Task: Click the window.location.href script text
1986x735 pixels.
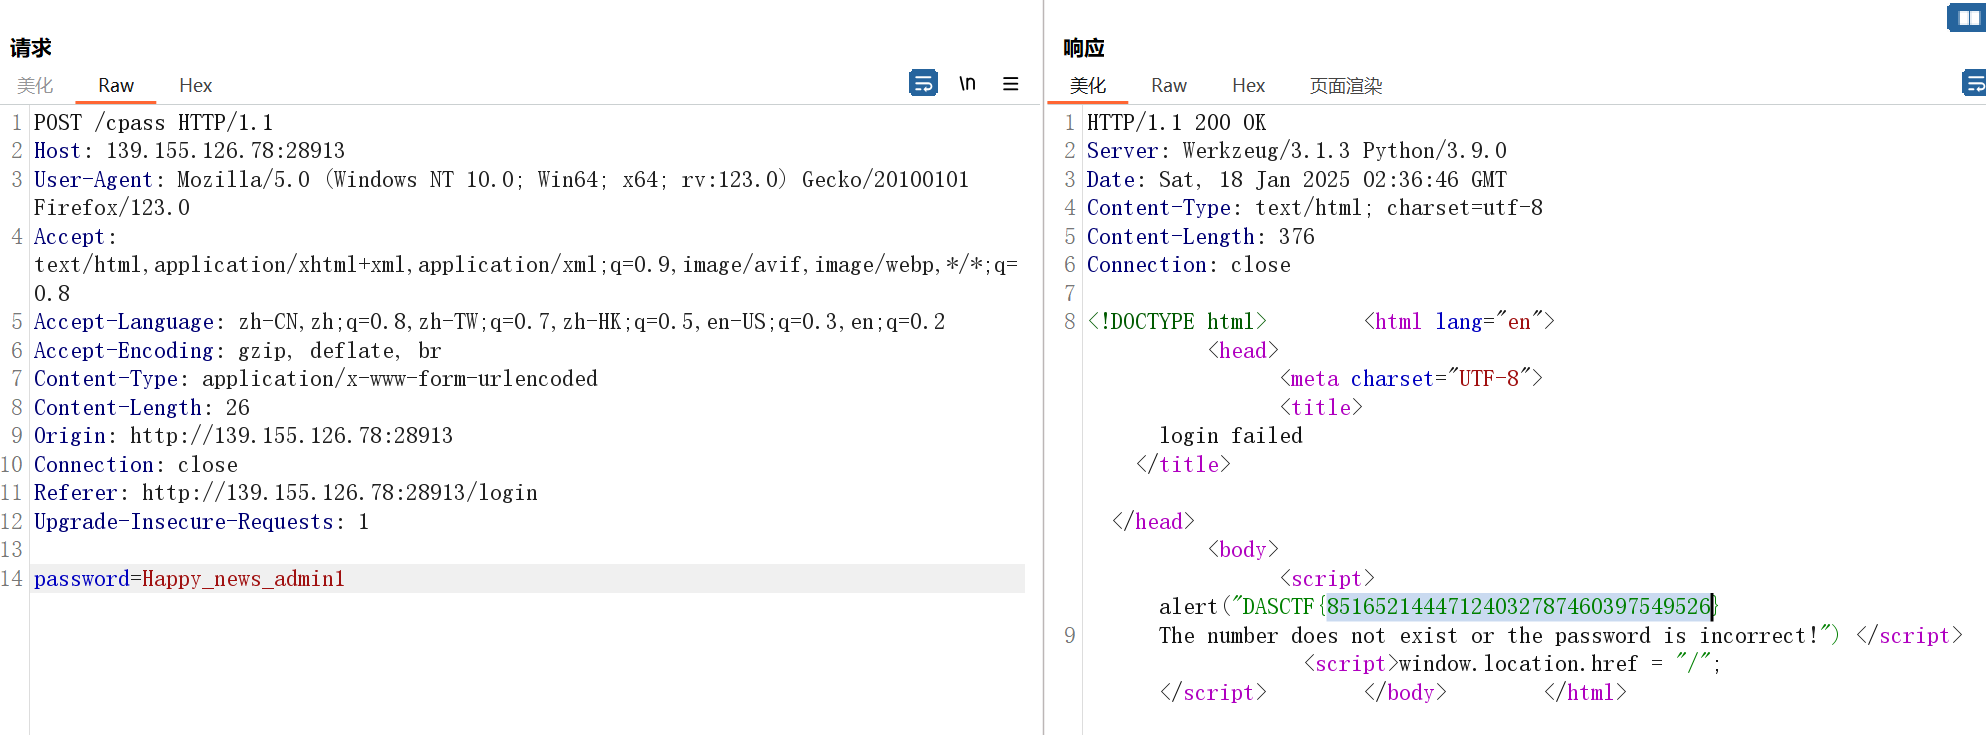Action: pyautogui.click(x=1559, y=664)
